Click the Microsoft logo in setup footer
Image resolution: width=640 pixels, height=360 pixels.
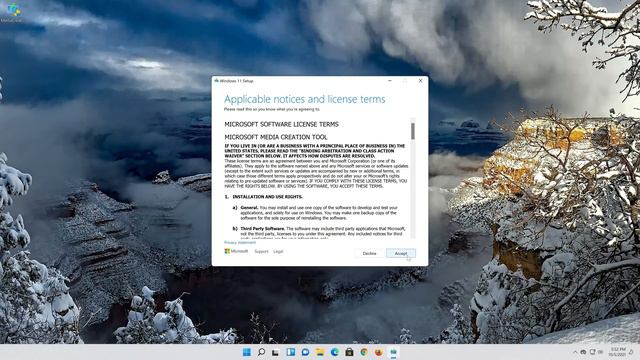(x=236, y=251)
